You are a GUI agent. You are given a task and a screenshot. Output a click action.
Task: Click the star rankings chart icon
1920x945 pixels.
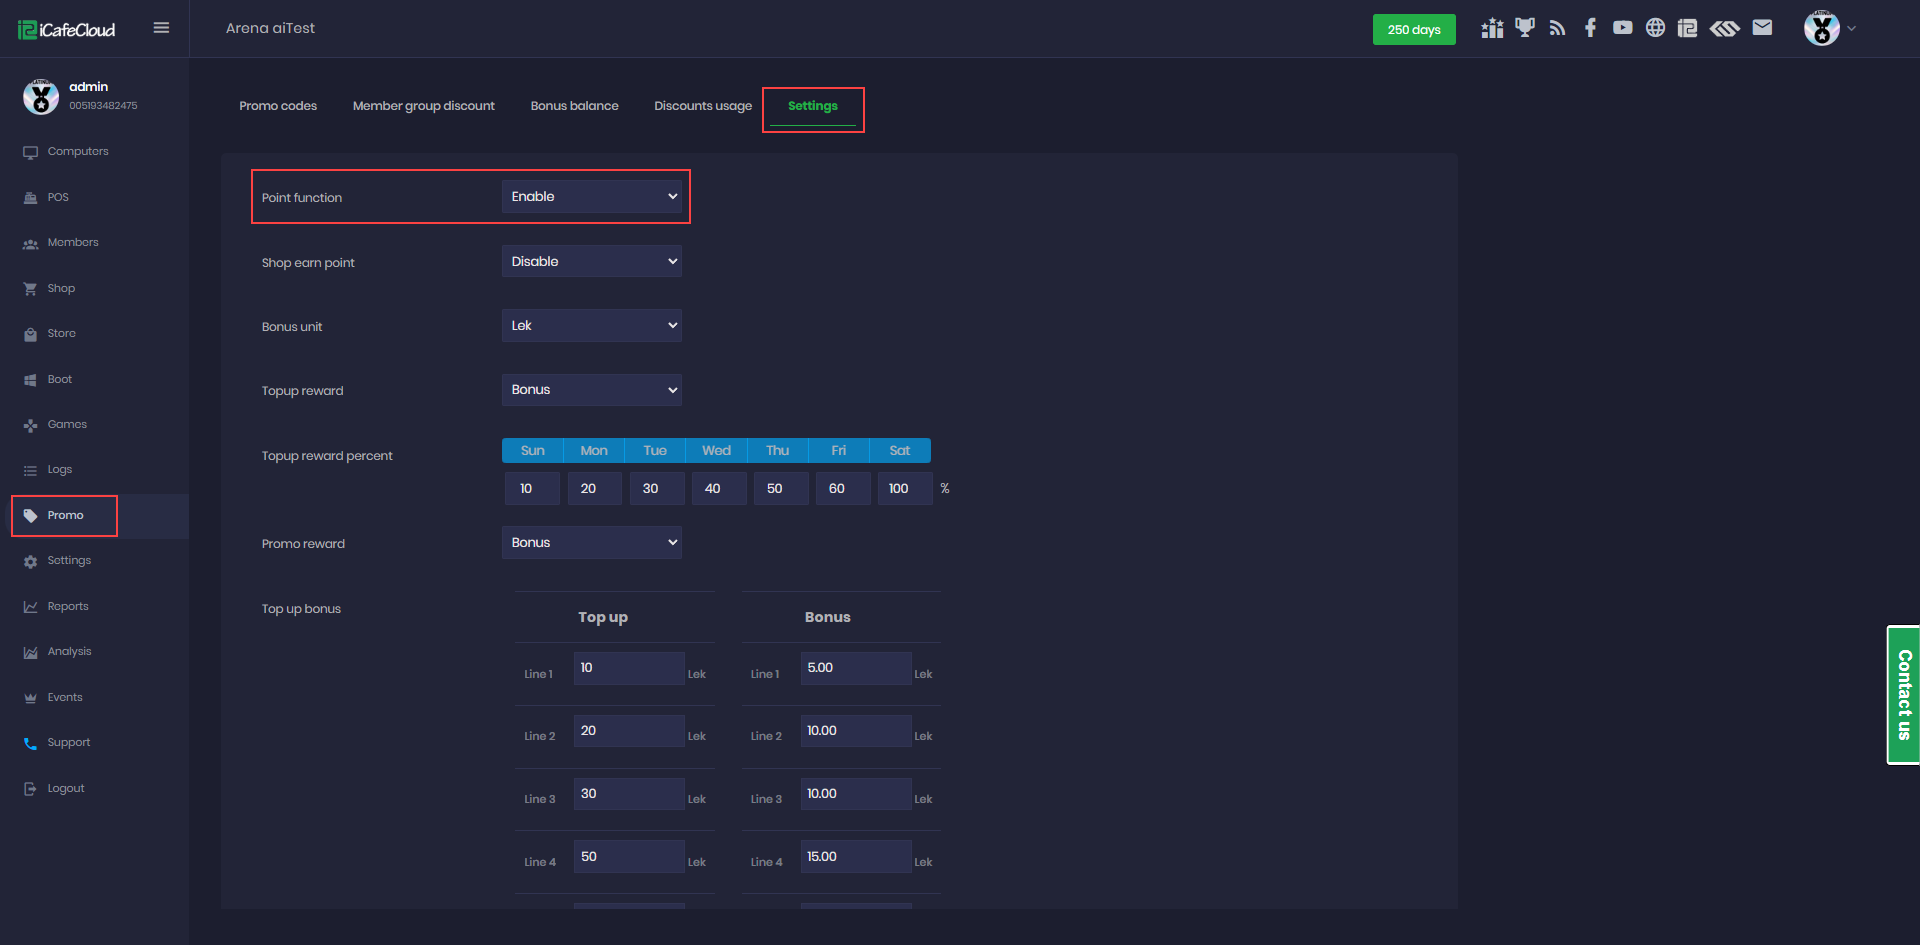(1492, 28)
